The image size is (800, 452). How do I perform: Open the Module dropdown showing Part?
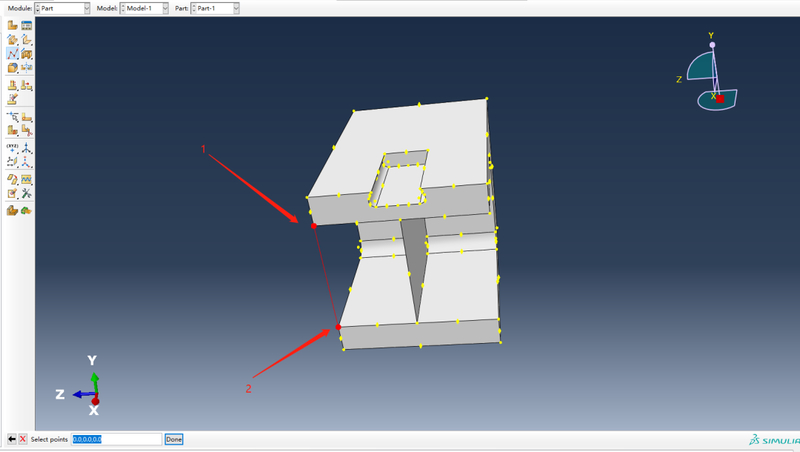(62, 8)
